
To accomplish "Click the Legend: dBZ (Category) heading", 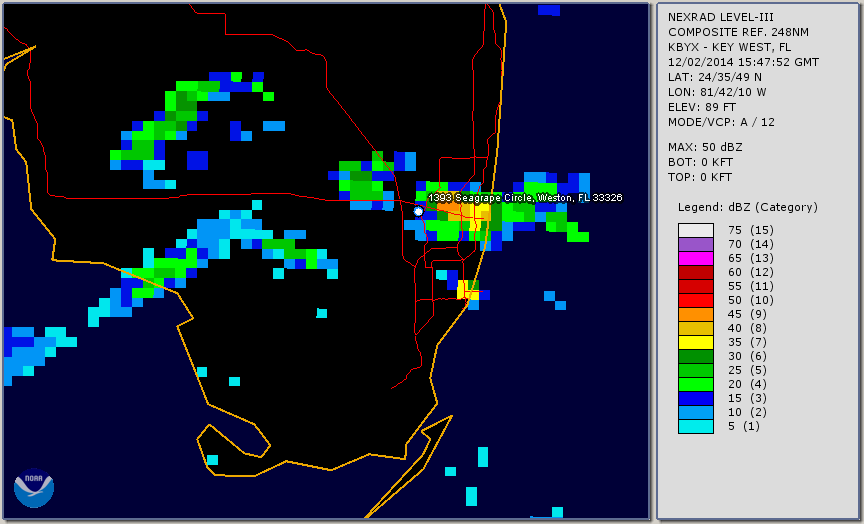I will [x=748, y=208].
